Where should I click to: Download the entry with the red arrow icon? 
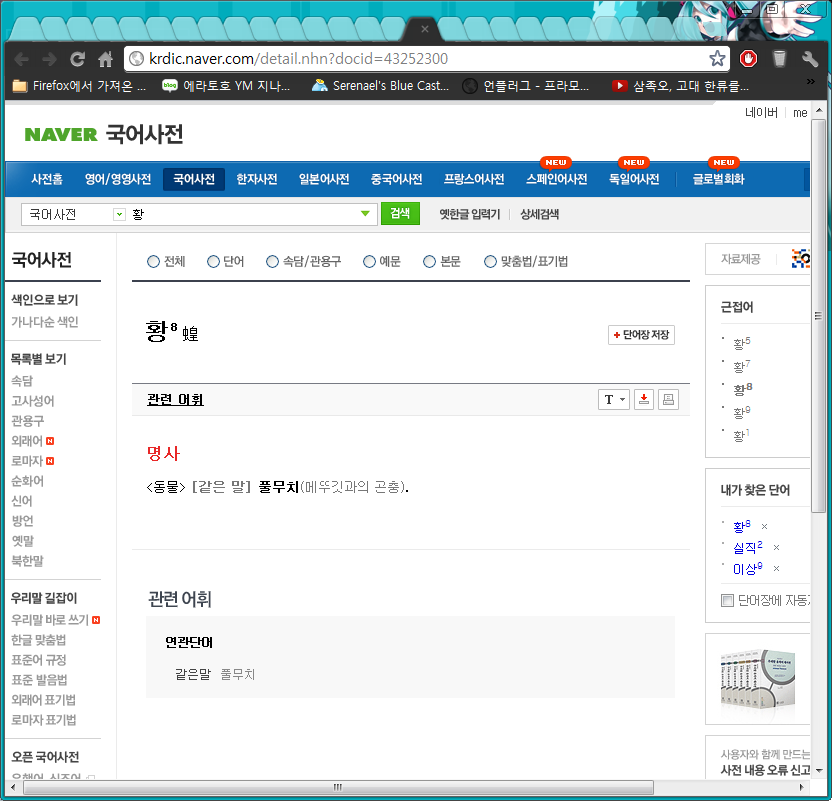[644, 399]
